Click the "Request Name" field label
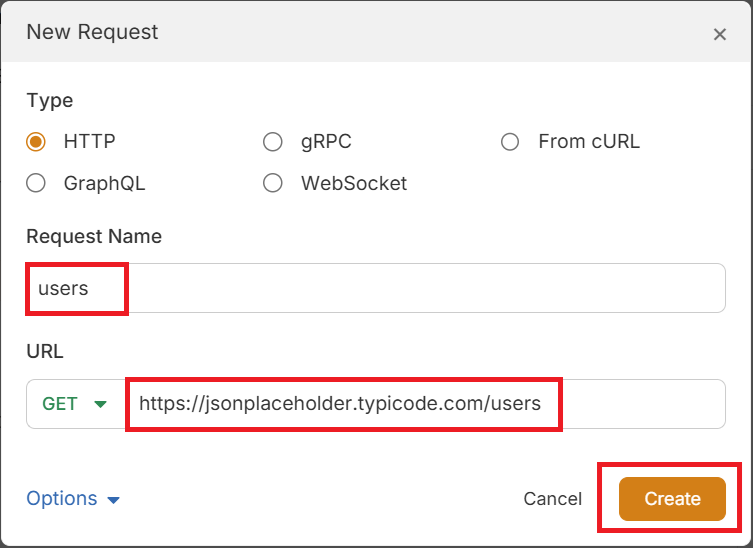 pyautogui.click(x=94, y=236)
